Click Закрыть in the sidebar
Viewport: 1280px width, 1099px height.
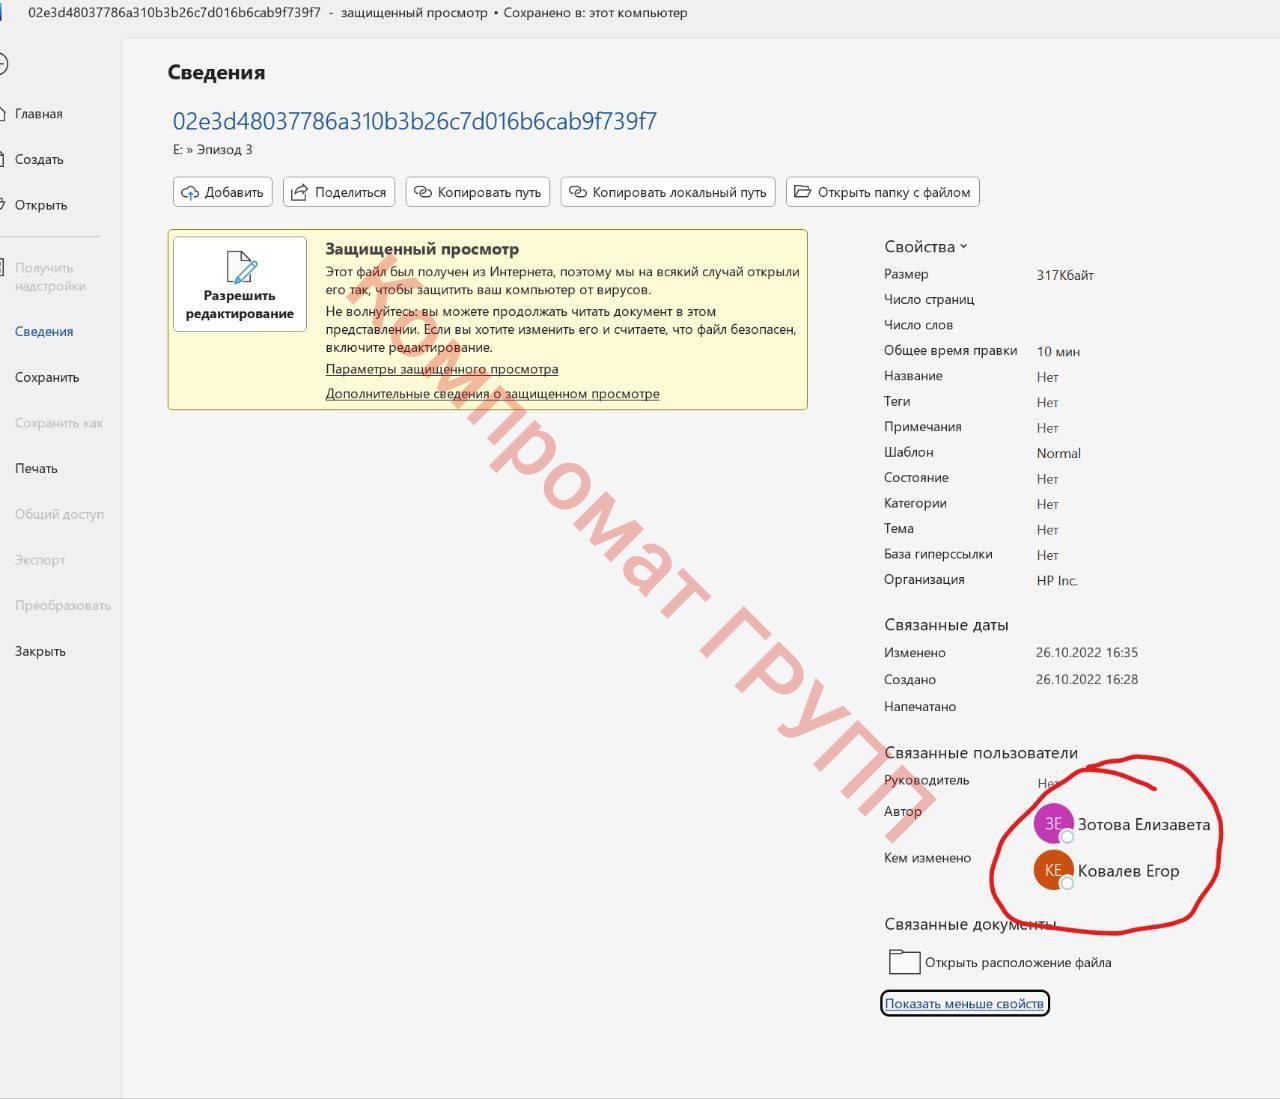point(40,652)
